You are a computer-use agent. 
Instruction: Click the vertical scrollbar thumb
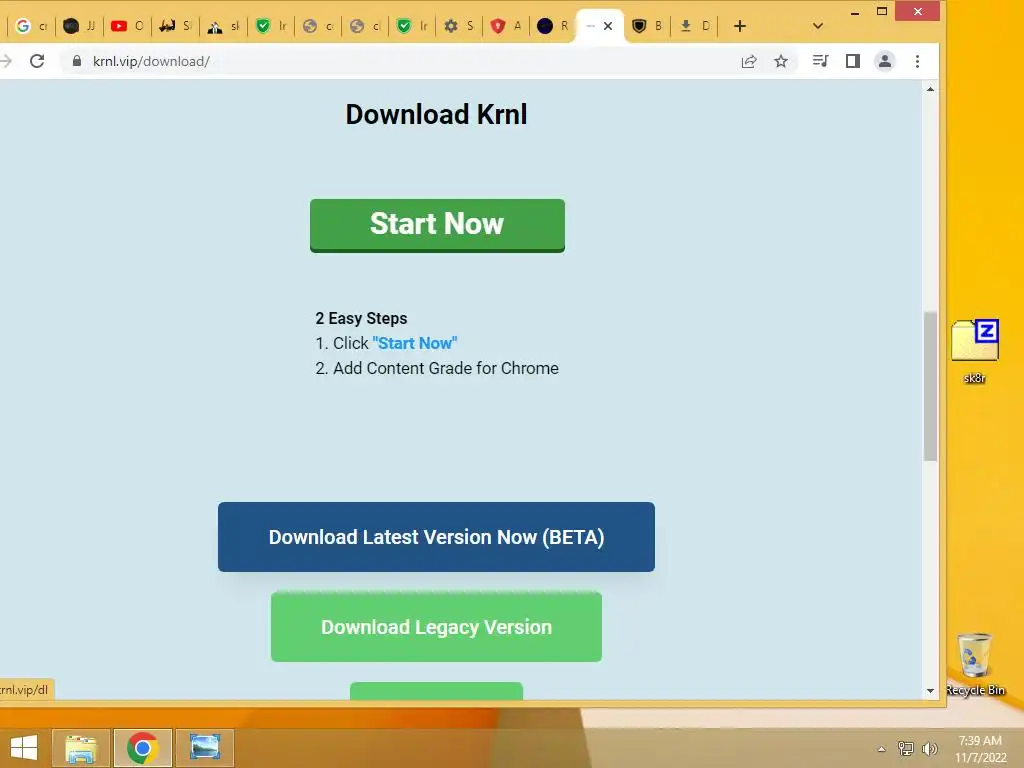click(x=930, y=386)
